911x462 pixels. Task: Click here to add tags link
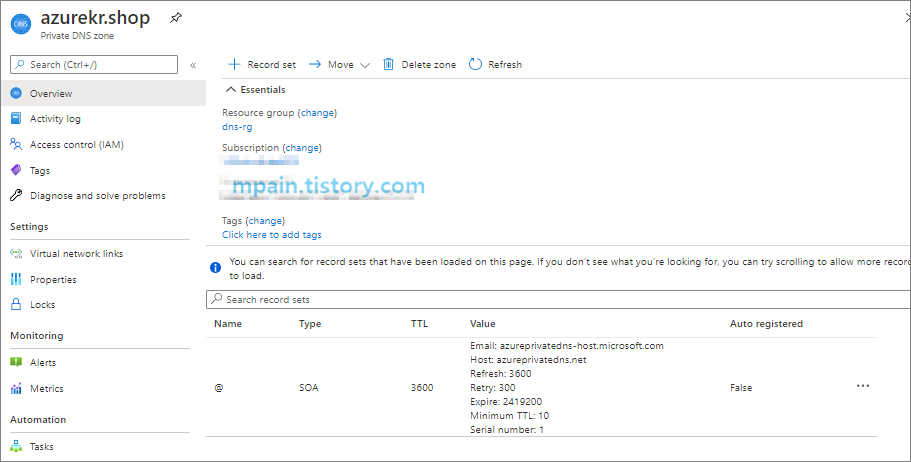(x=271, y=235)
